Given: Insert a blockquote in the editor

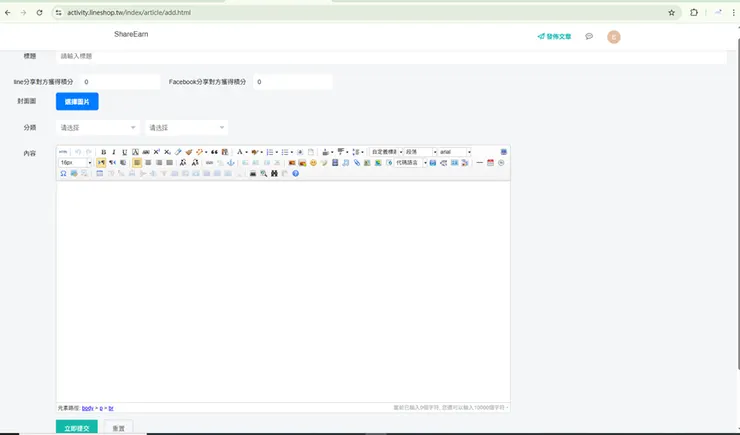Looking at the screenshot, I should [214, 152].
